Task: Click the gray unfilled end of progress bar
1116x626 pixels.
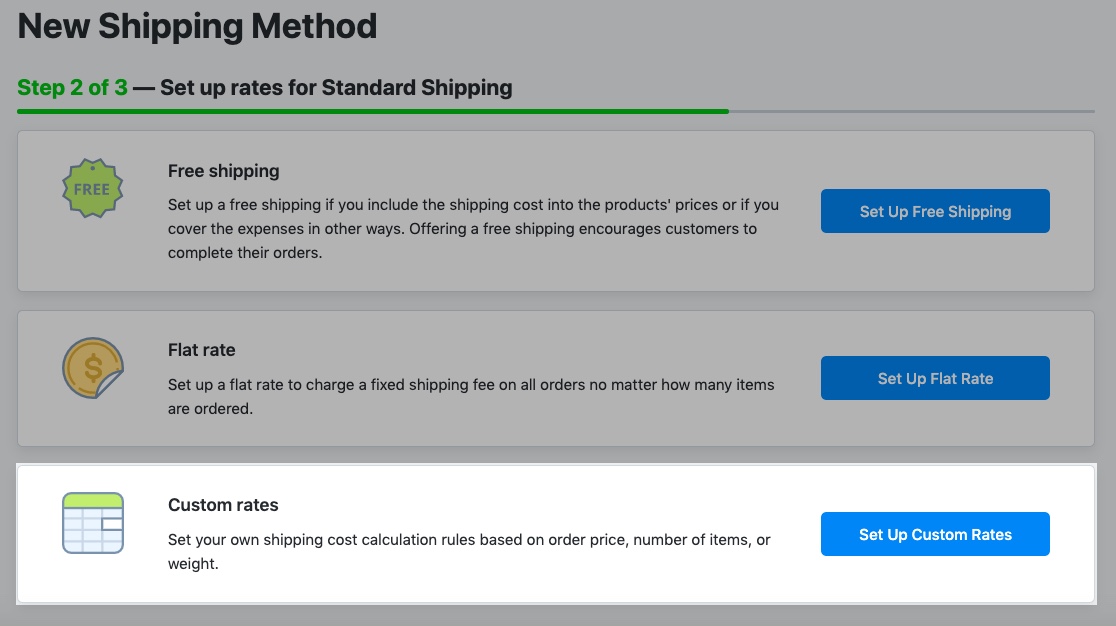Action: click(x=910, y=111)
